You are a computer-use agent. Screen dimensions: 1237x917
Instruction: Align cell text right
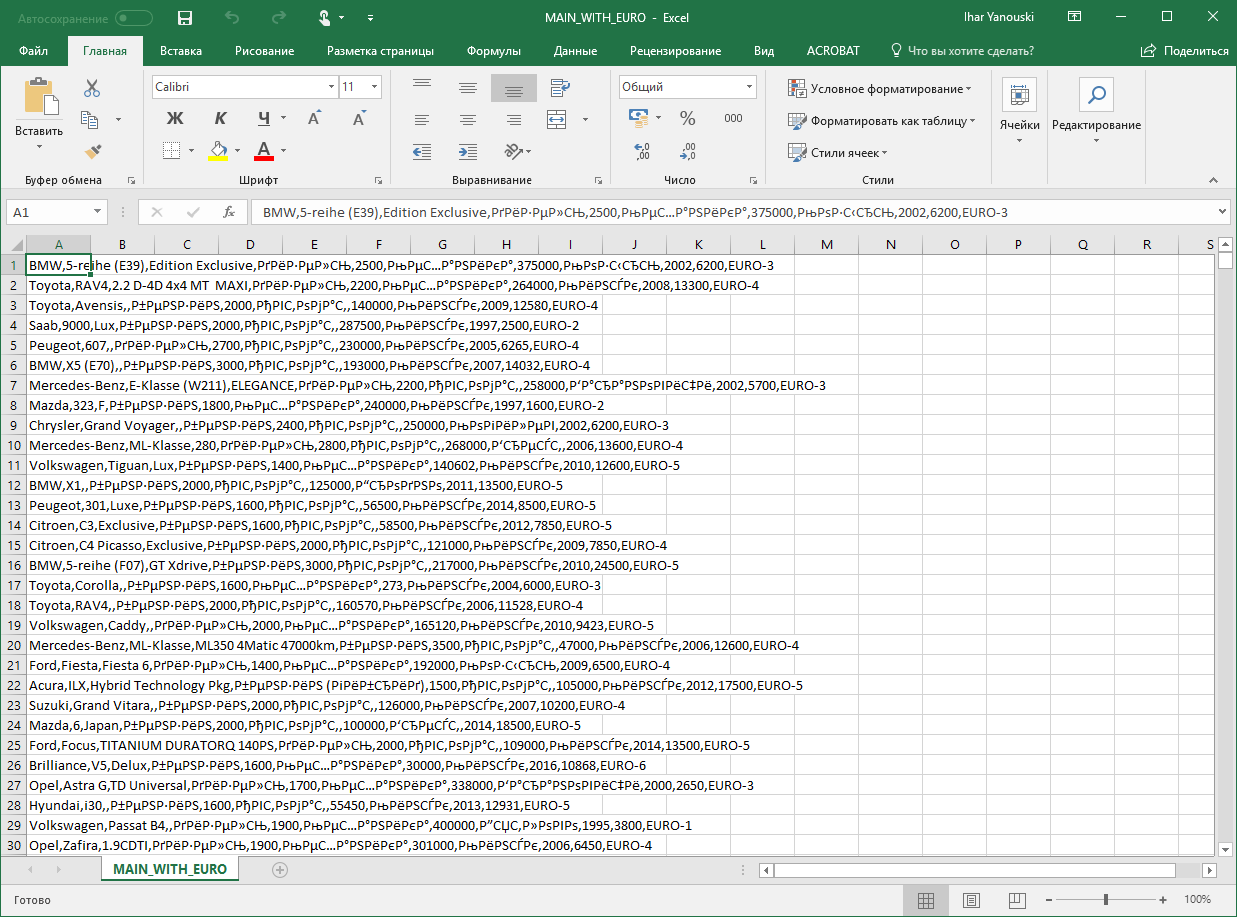pos(514,120)
